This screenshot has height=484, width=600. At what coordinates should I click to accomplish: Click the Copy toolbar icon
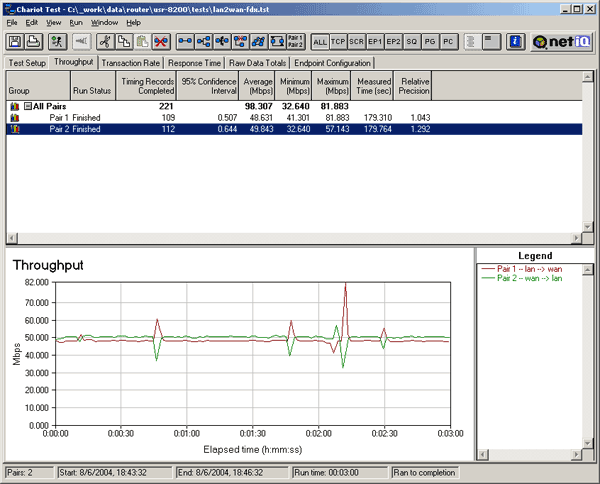tap(124, 41)
